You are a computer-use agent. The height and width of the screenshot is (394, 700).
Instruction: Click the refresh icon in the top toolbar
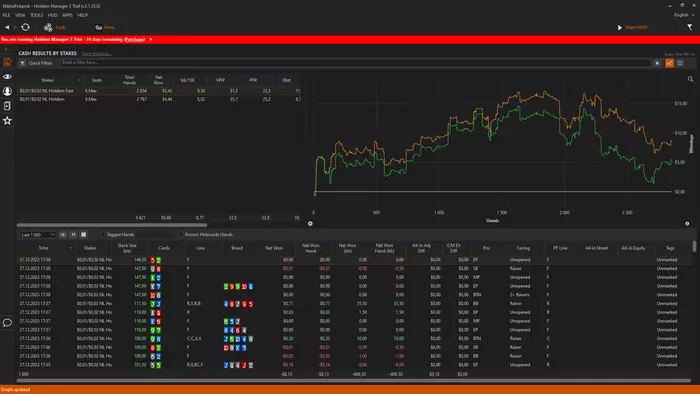pyautogui.click(x=25, y=27)
